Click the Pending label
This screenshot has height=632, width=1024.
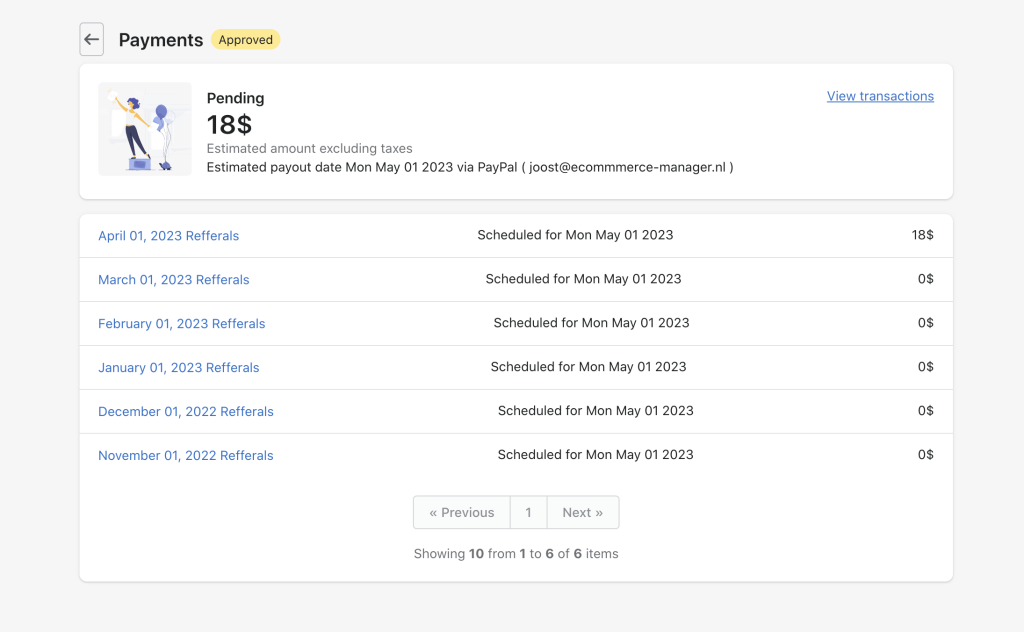point(235,98)
